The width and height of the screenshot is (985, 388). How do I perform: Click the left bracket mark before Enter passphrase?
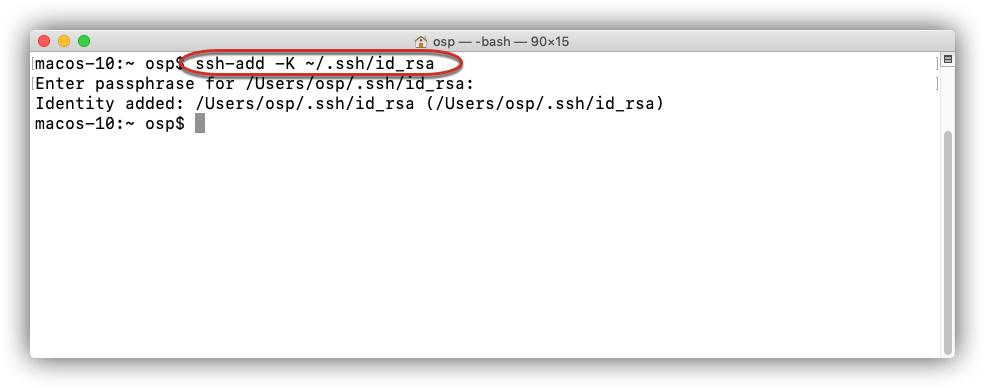point(33,84)
